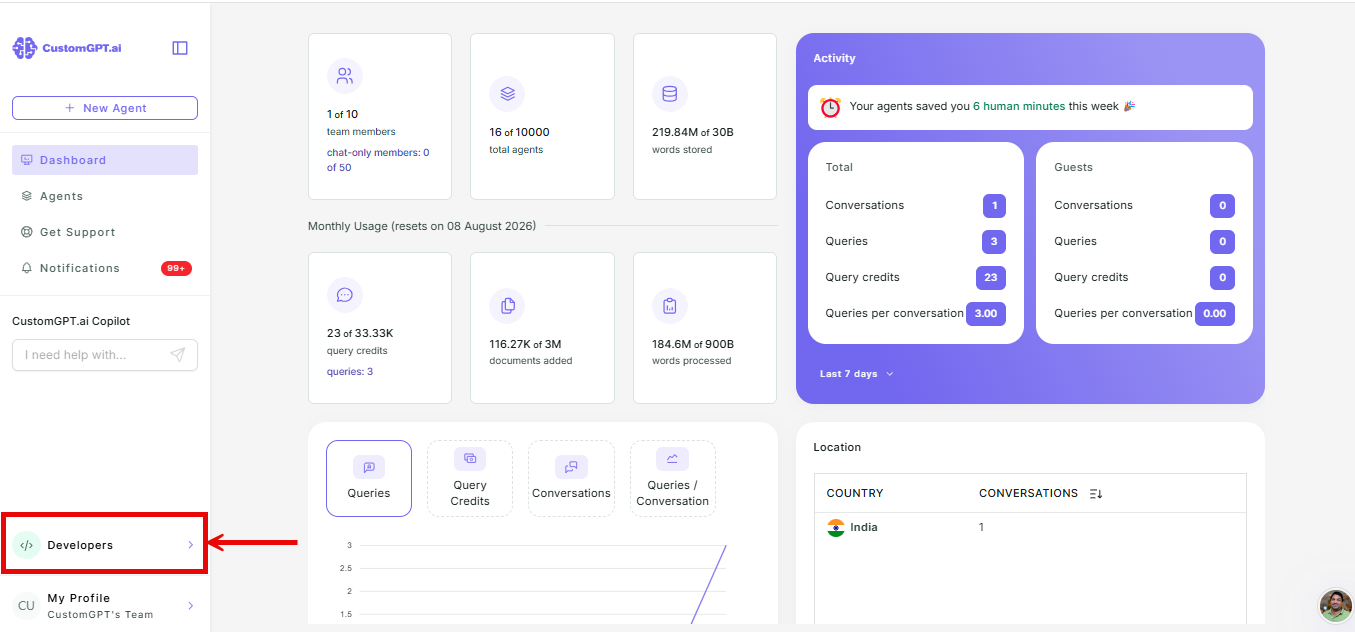Image resolution: width=1355 pixels, height=632 pixels.
Task: Click Total Queries count badge 3
Action: pyautogui.click(x=994, y=242)
